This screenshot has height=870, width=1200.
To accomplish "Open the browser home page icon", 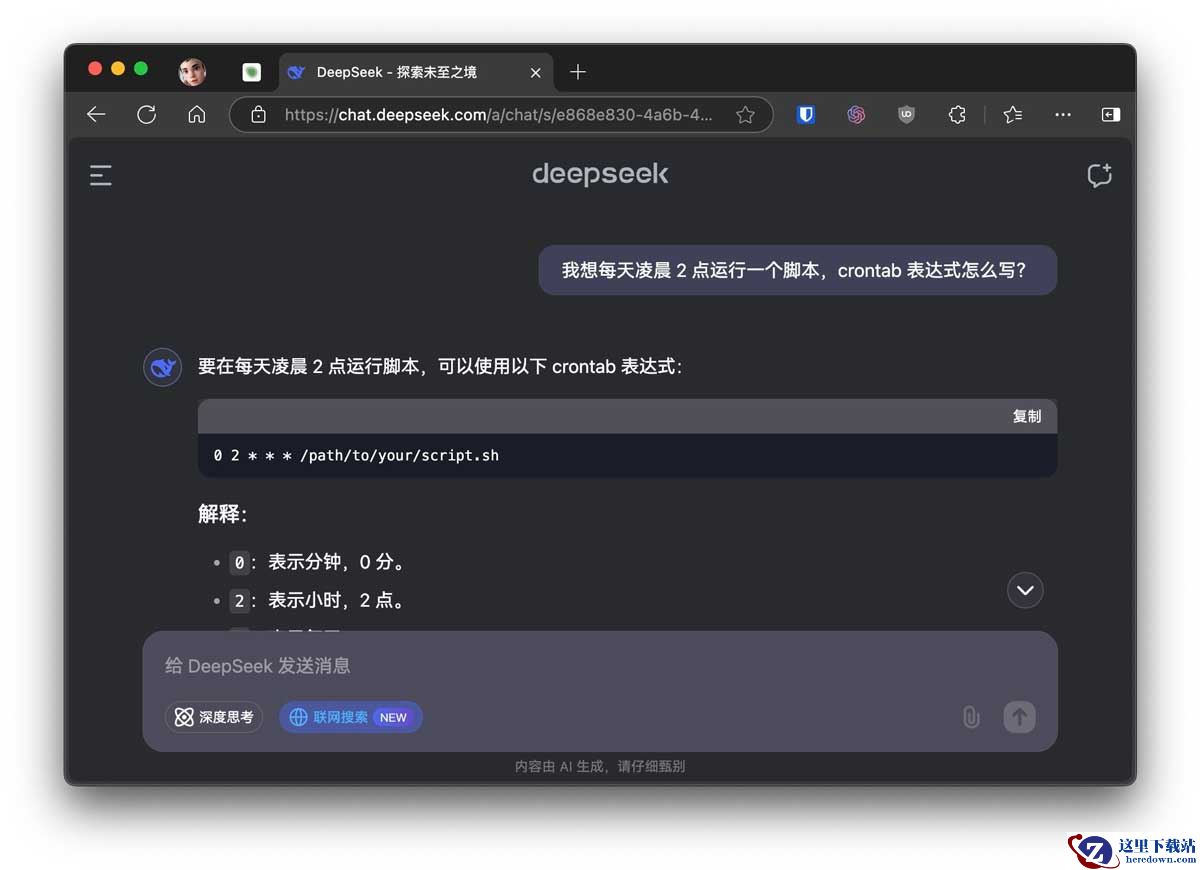I will pos(197,115).
